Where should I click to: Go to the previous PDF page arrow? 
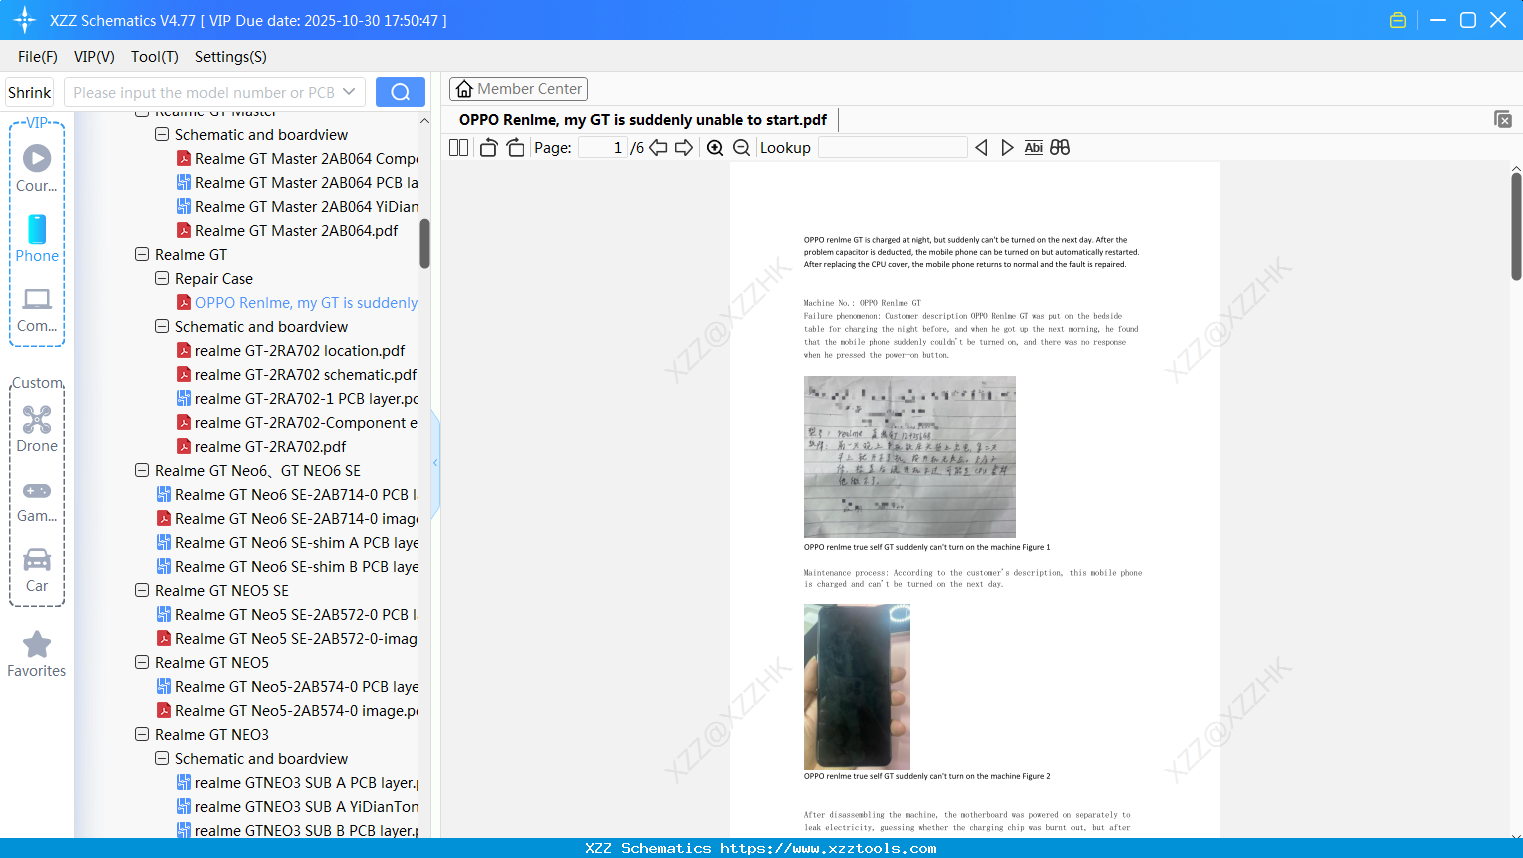(658, 148)
